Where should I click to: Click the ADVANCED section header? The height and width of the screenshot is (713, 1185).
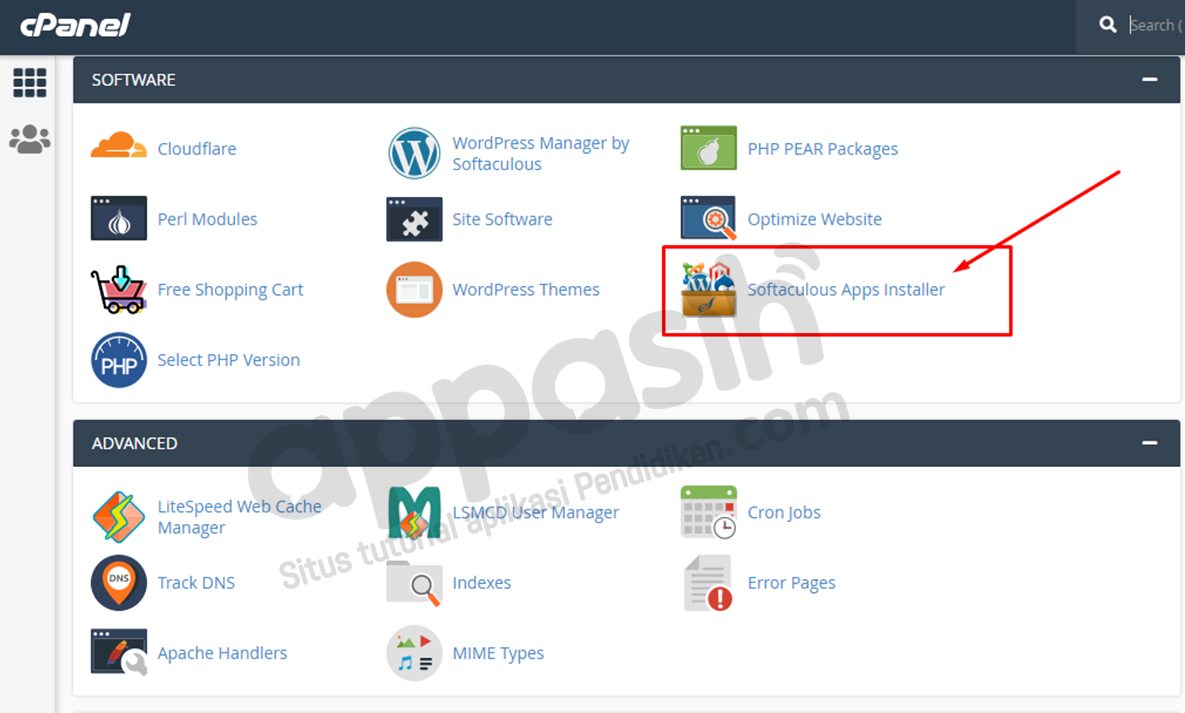point(627,443)
